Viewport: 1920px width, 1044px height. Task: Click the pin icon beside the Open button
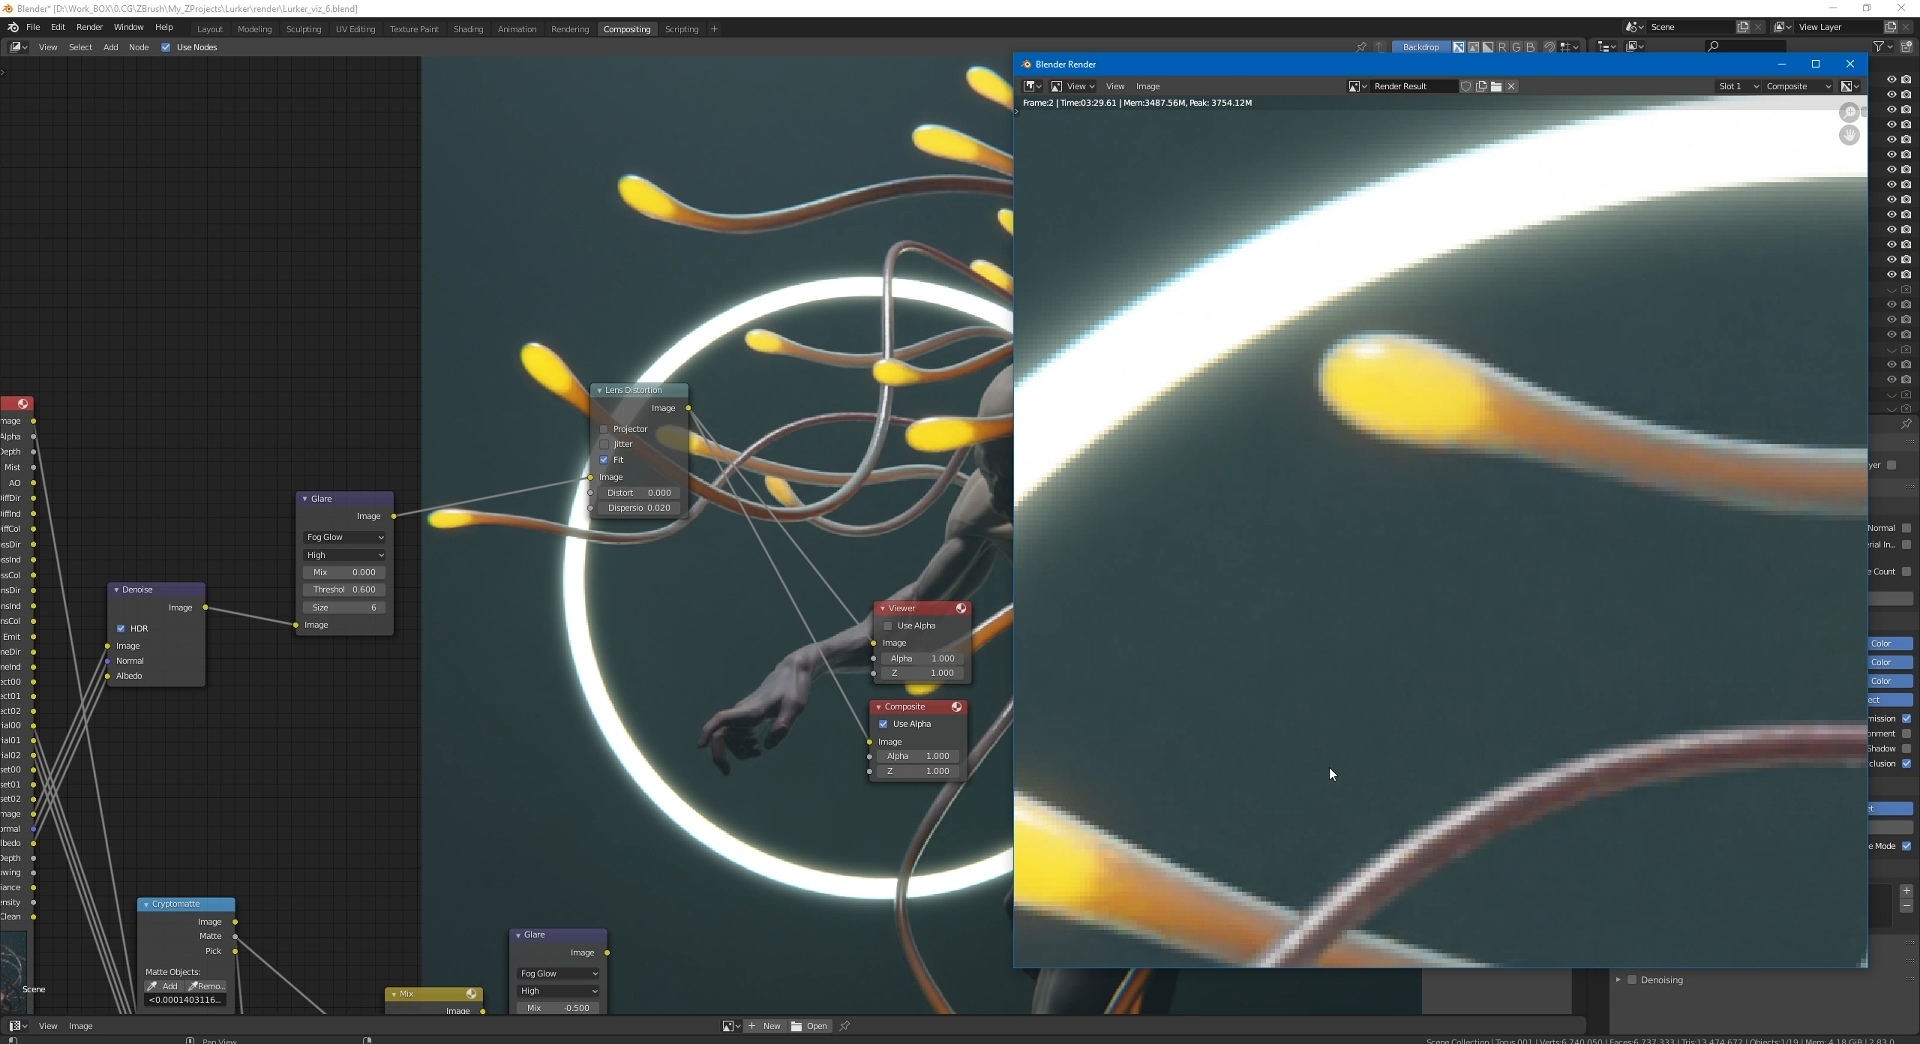pos(845,1026)
